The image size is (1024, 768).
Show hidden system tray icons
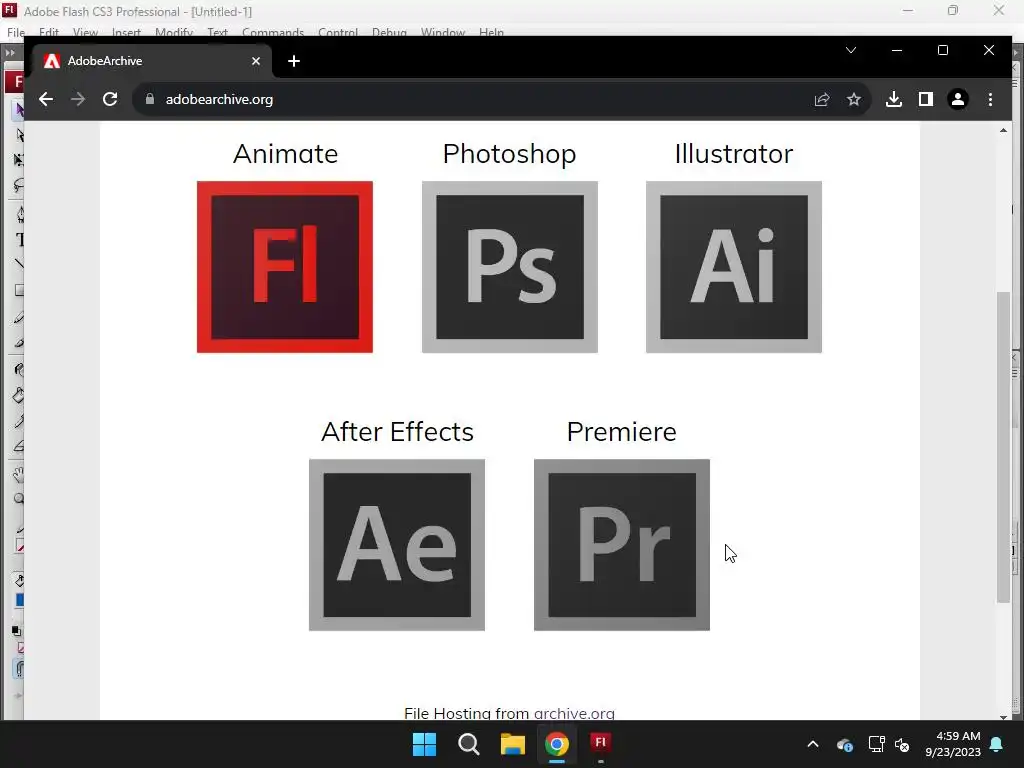[812, 744]
